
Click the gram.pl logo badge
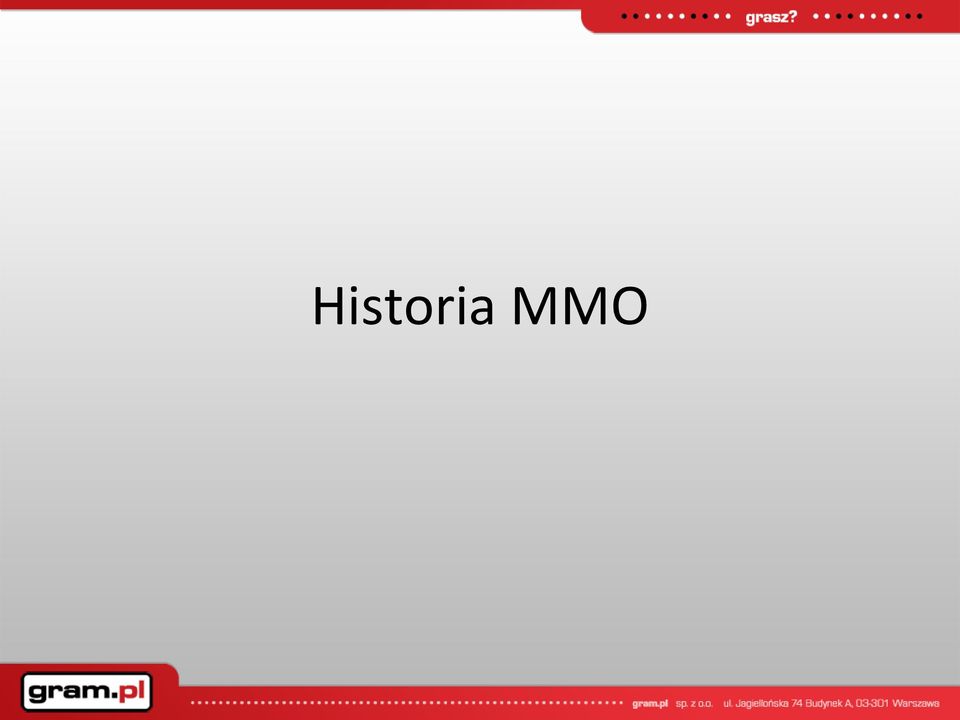click(x=86, y=692)
